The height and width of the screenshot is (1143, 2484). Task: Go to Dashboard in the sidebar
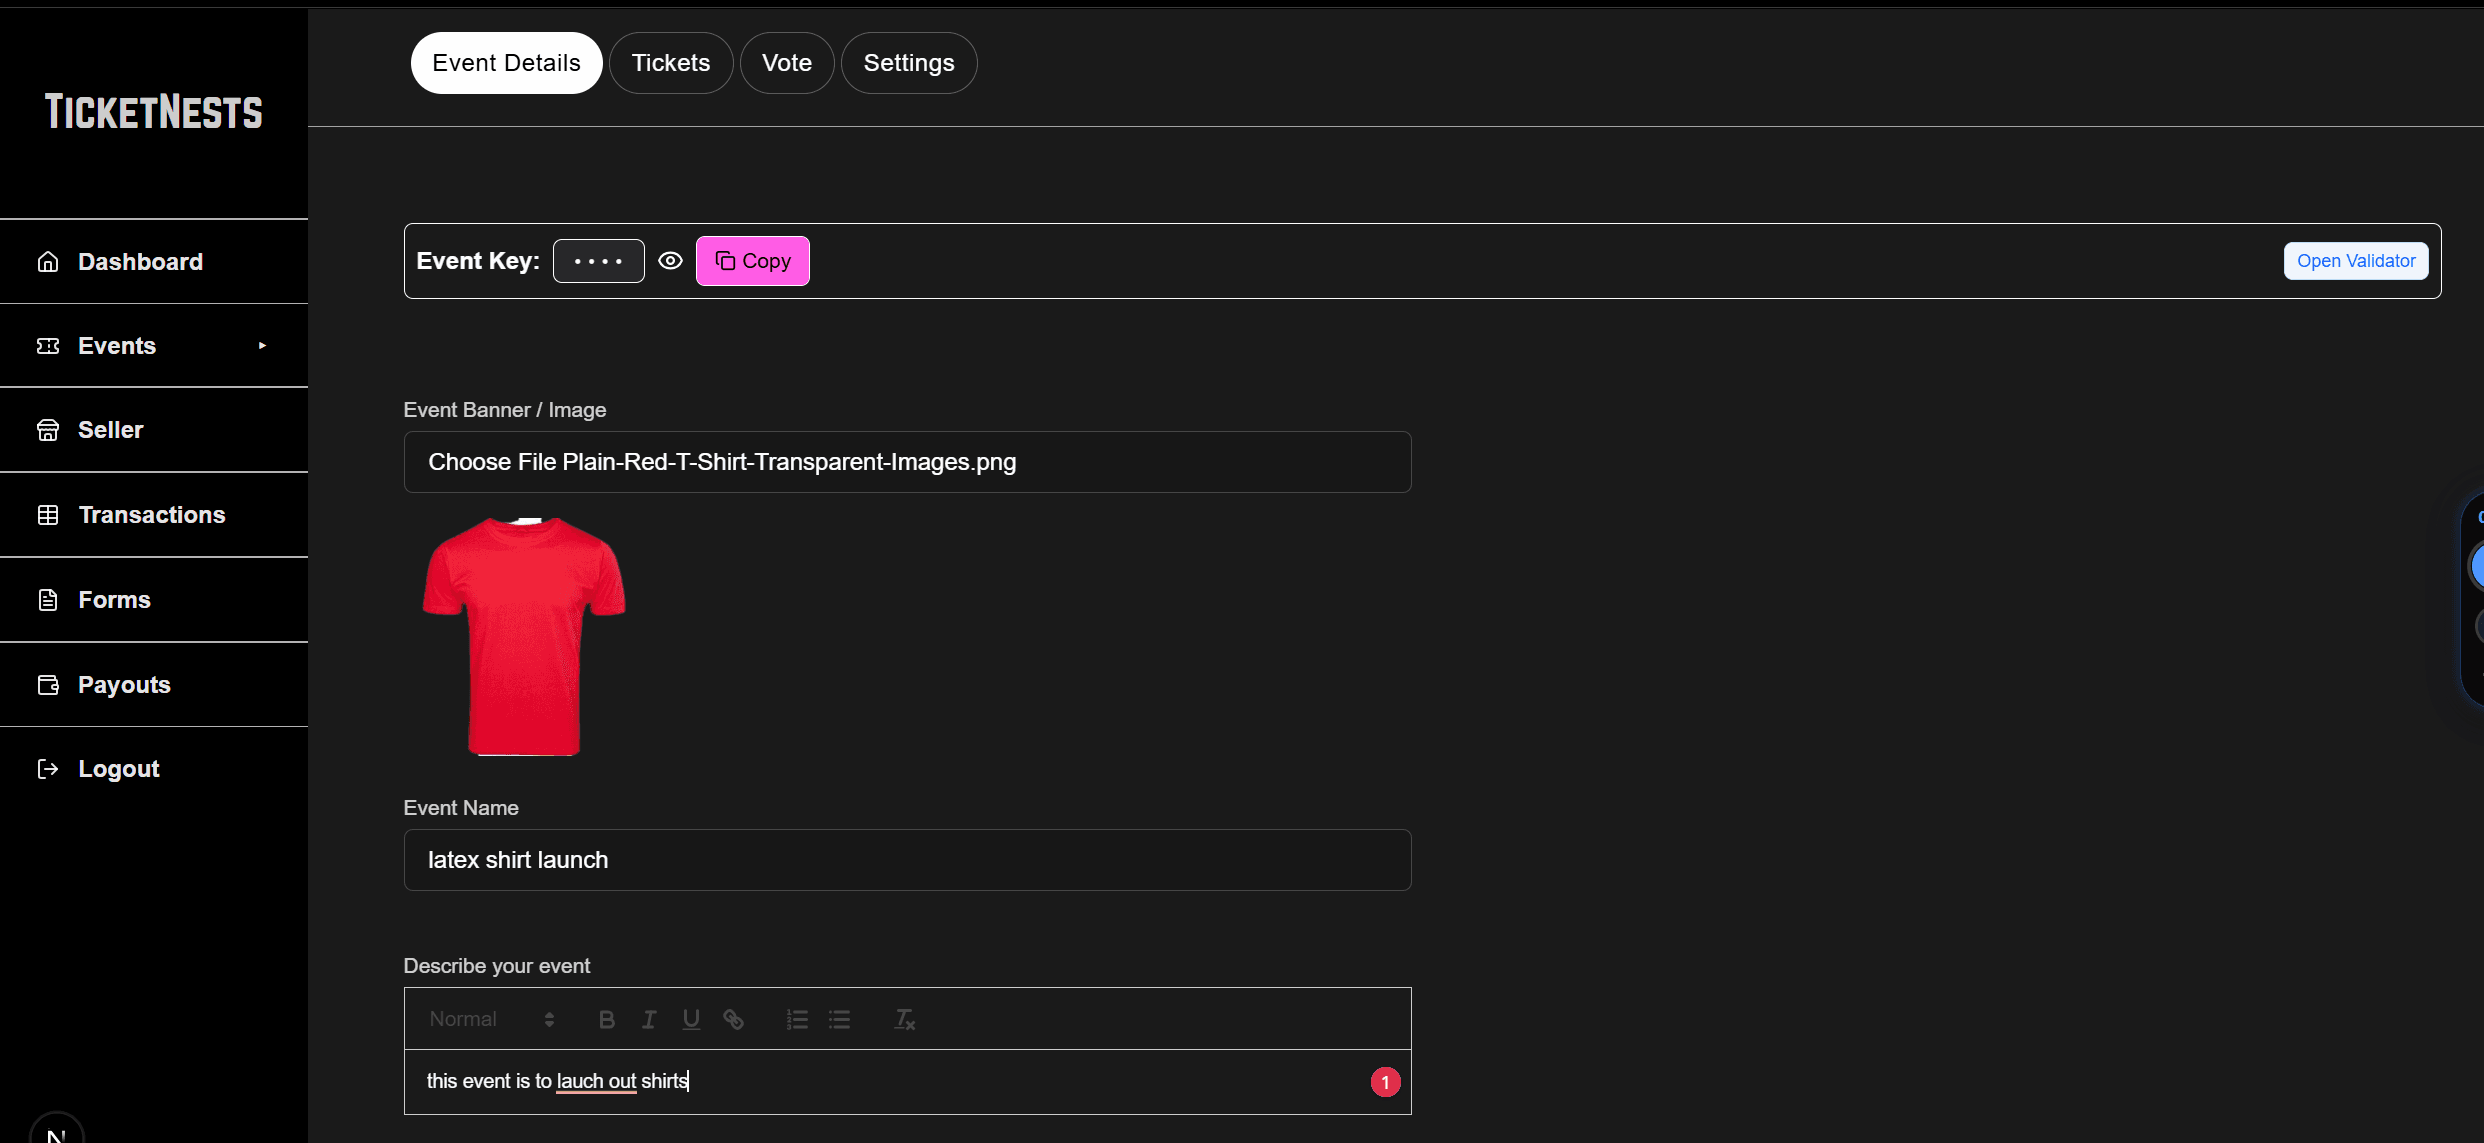click(154, 262)
